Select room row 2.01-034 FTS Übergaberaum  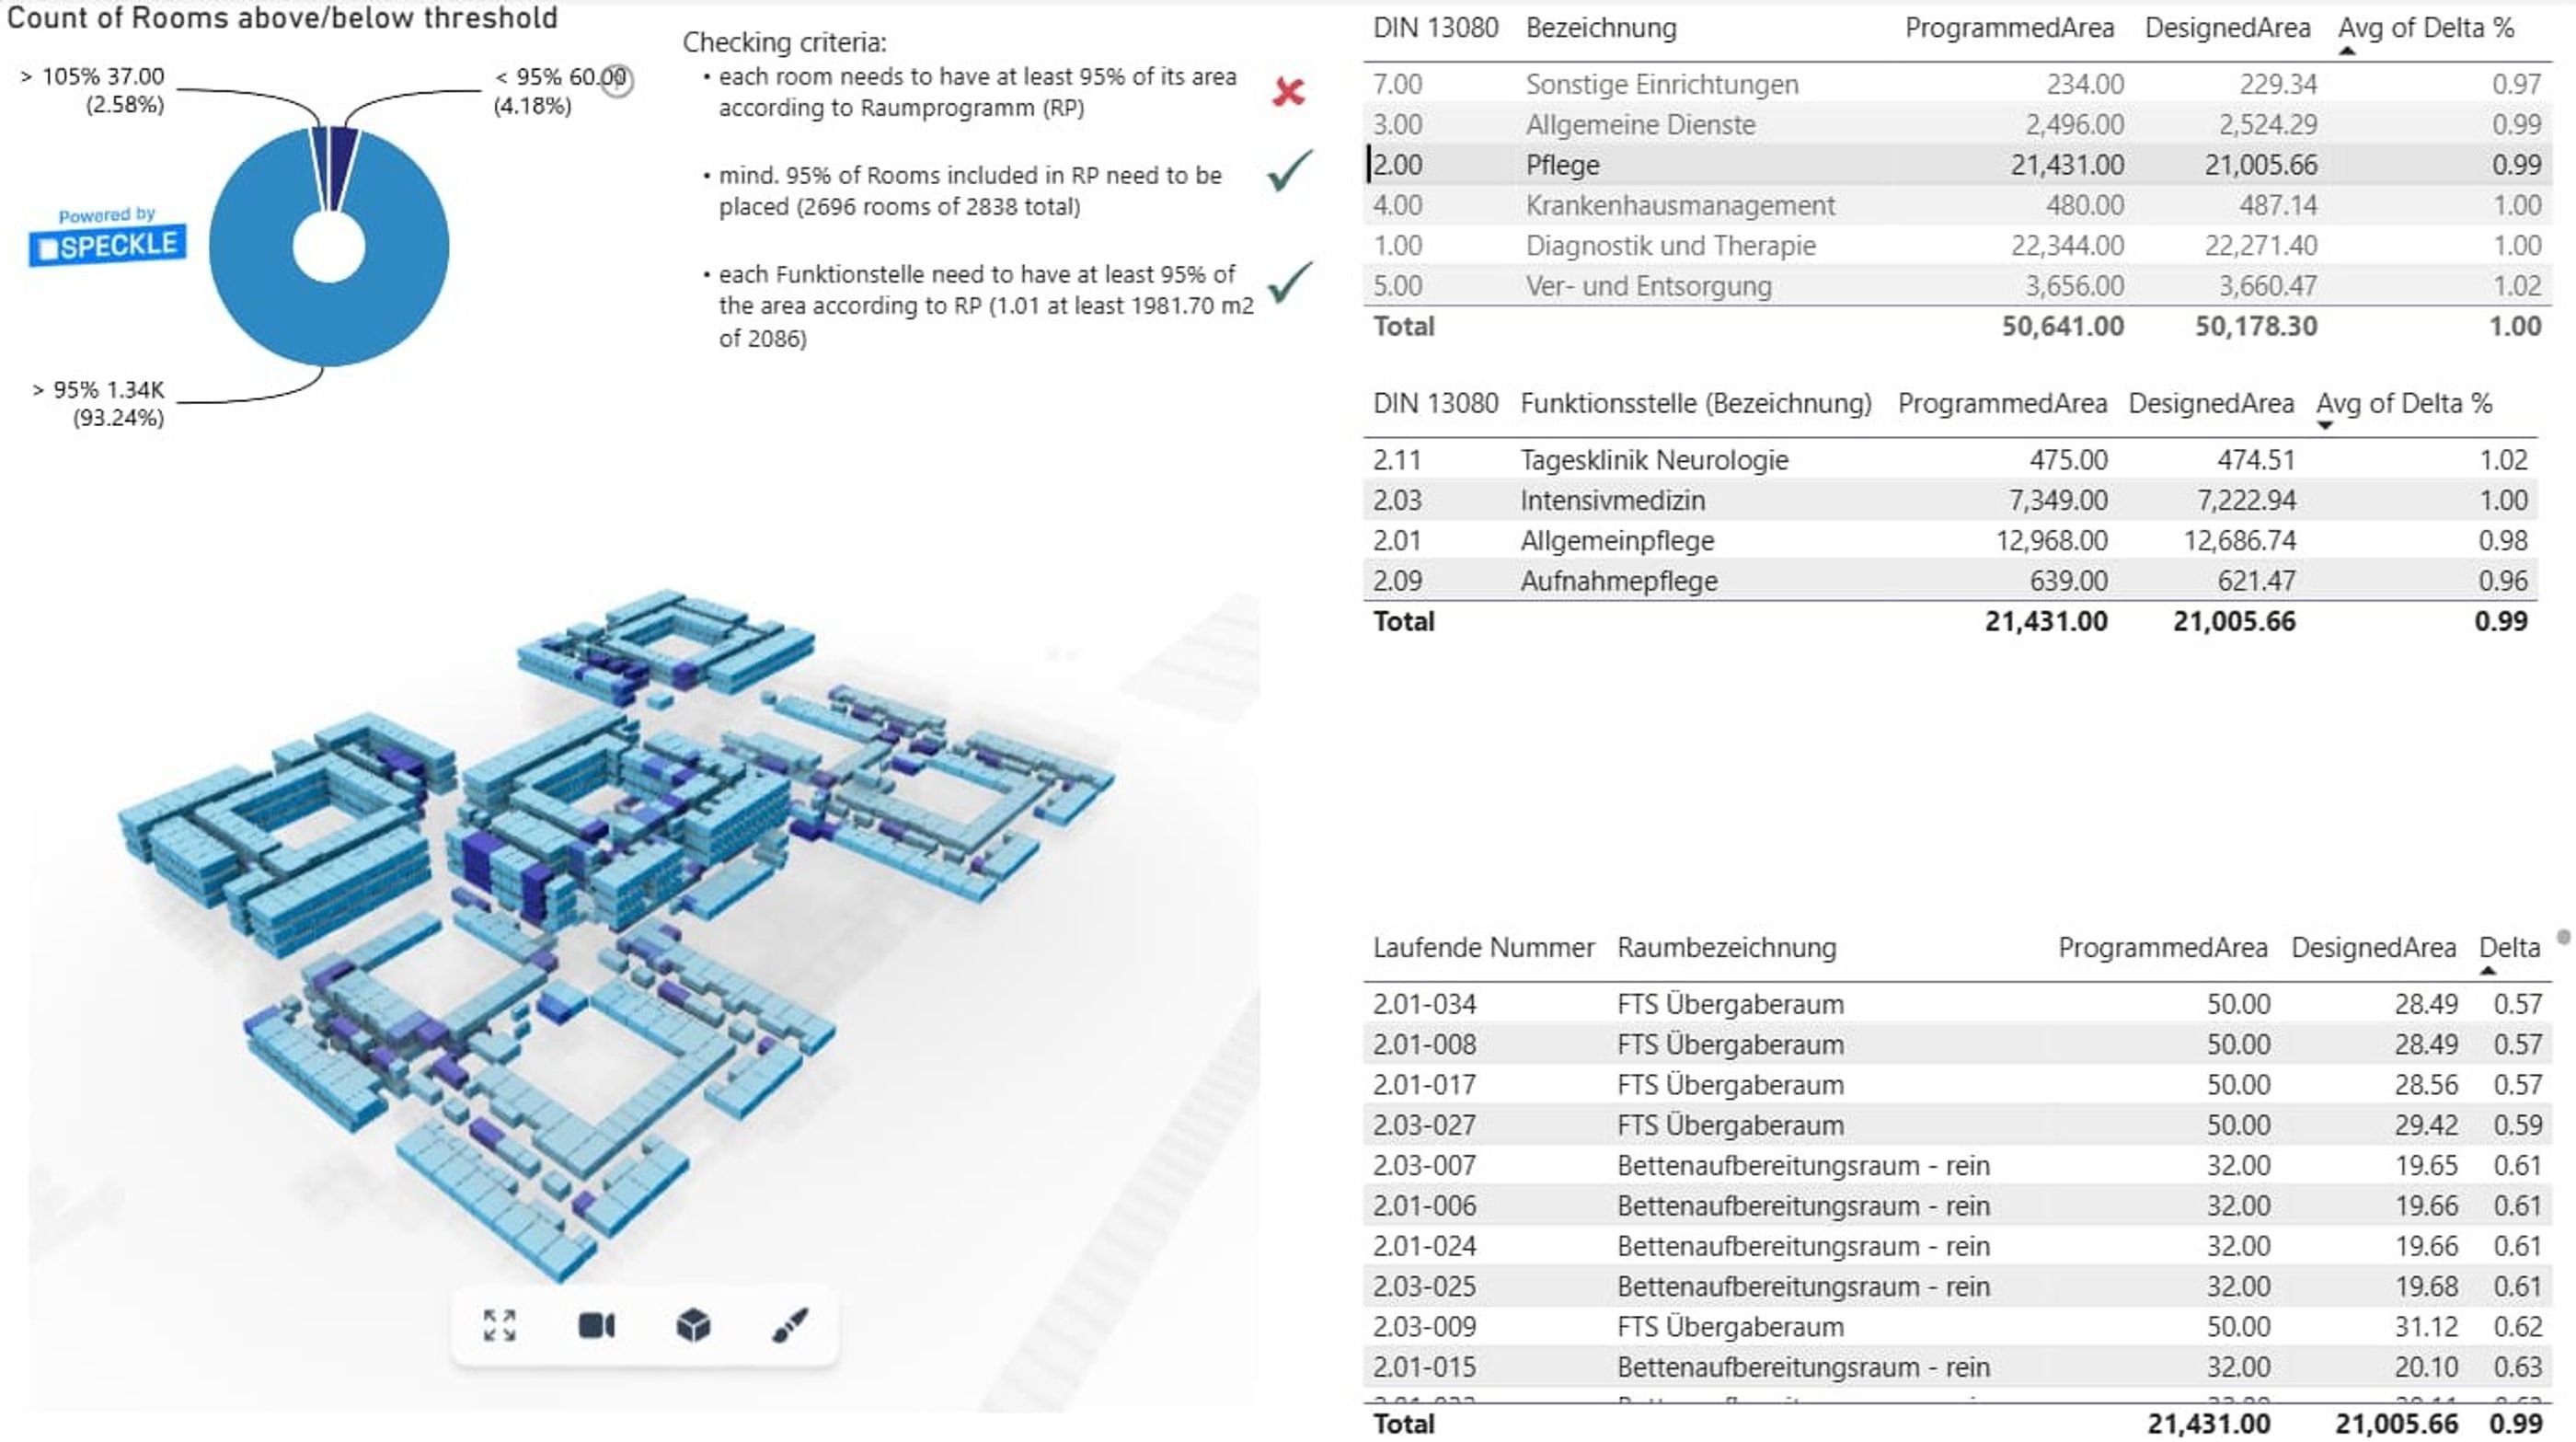(x=1957, y=1003)
